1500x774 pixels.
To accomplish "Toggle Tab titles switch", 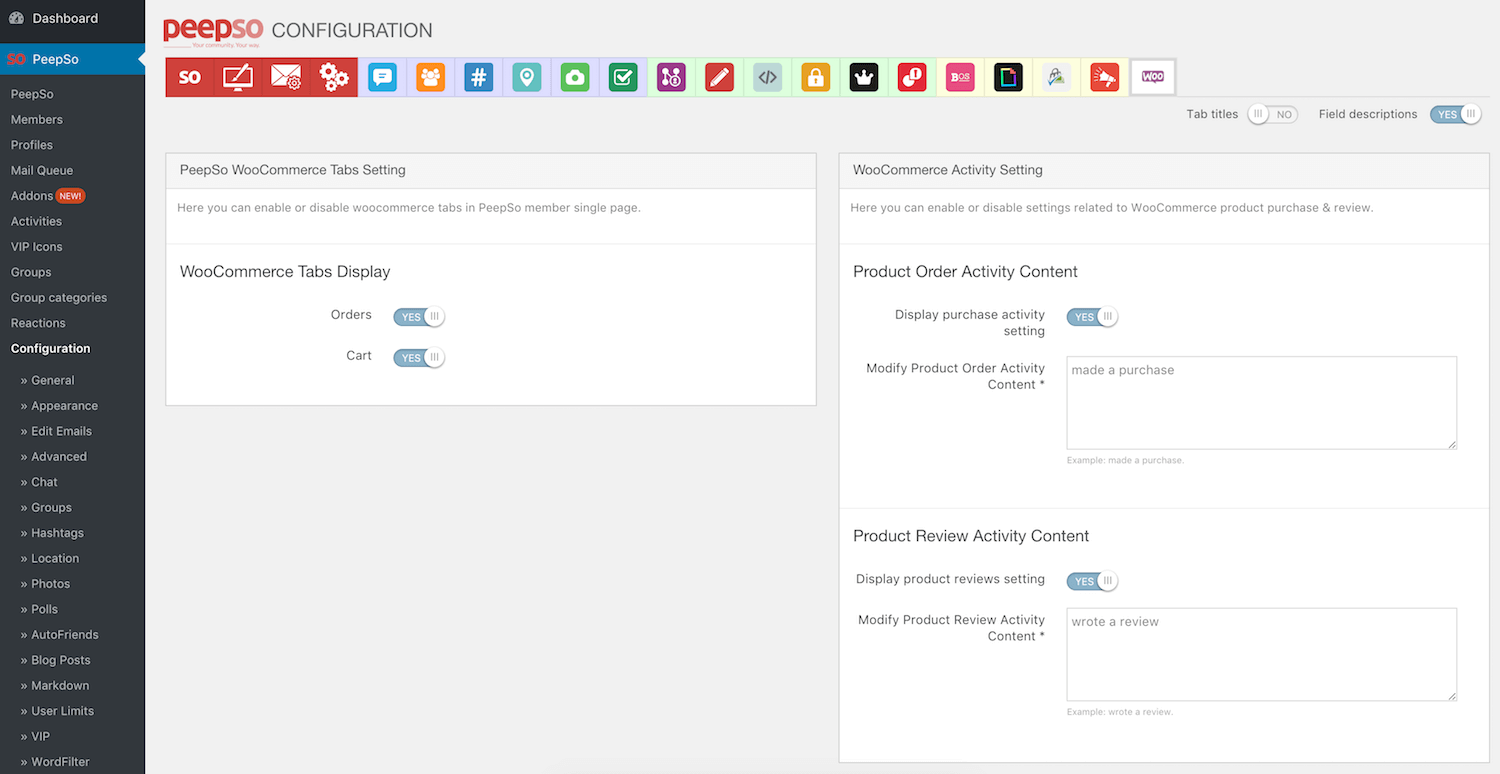I will [x=1272, y=114].
